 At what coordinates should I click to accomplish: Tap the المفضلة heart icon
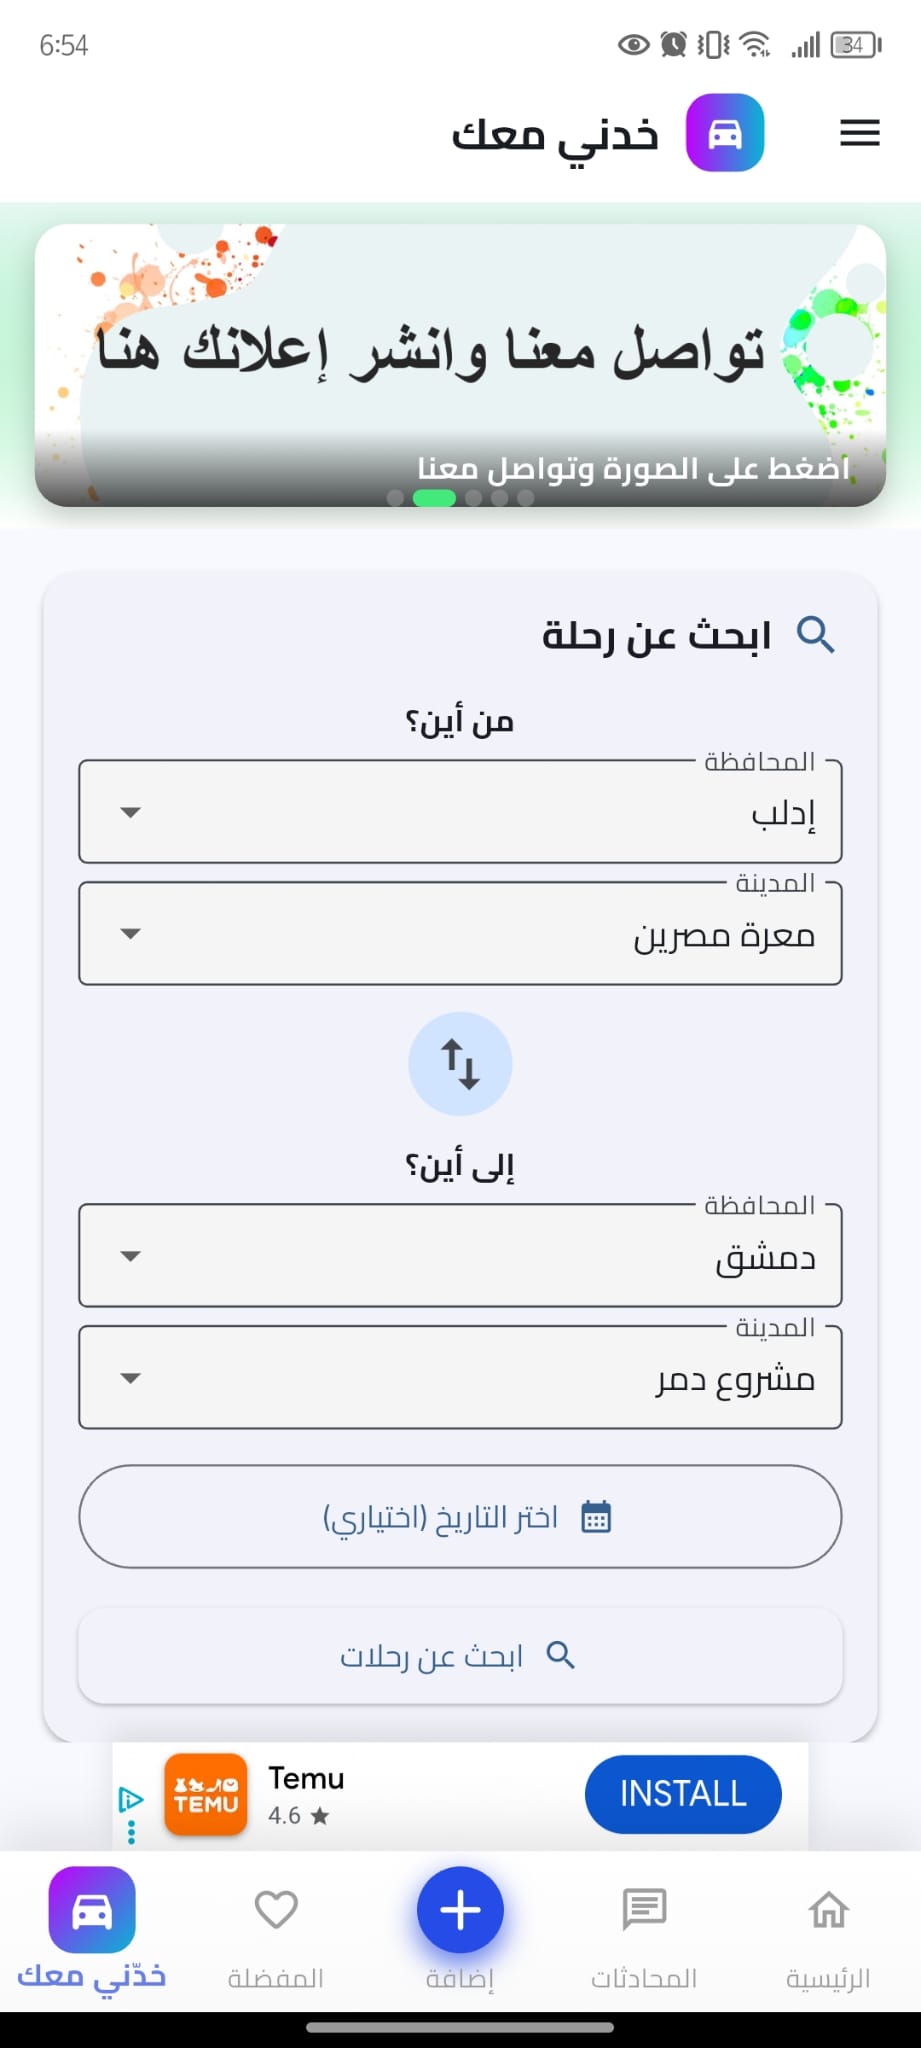coord(276,1908)
